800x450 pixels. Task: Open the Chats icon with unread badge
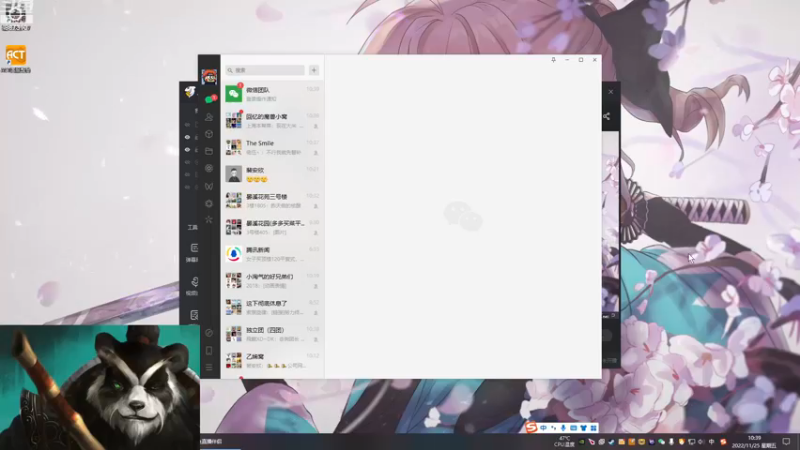(x=210, y=99)
